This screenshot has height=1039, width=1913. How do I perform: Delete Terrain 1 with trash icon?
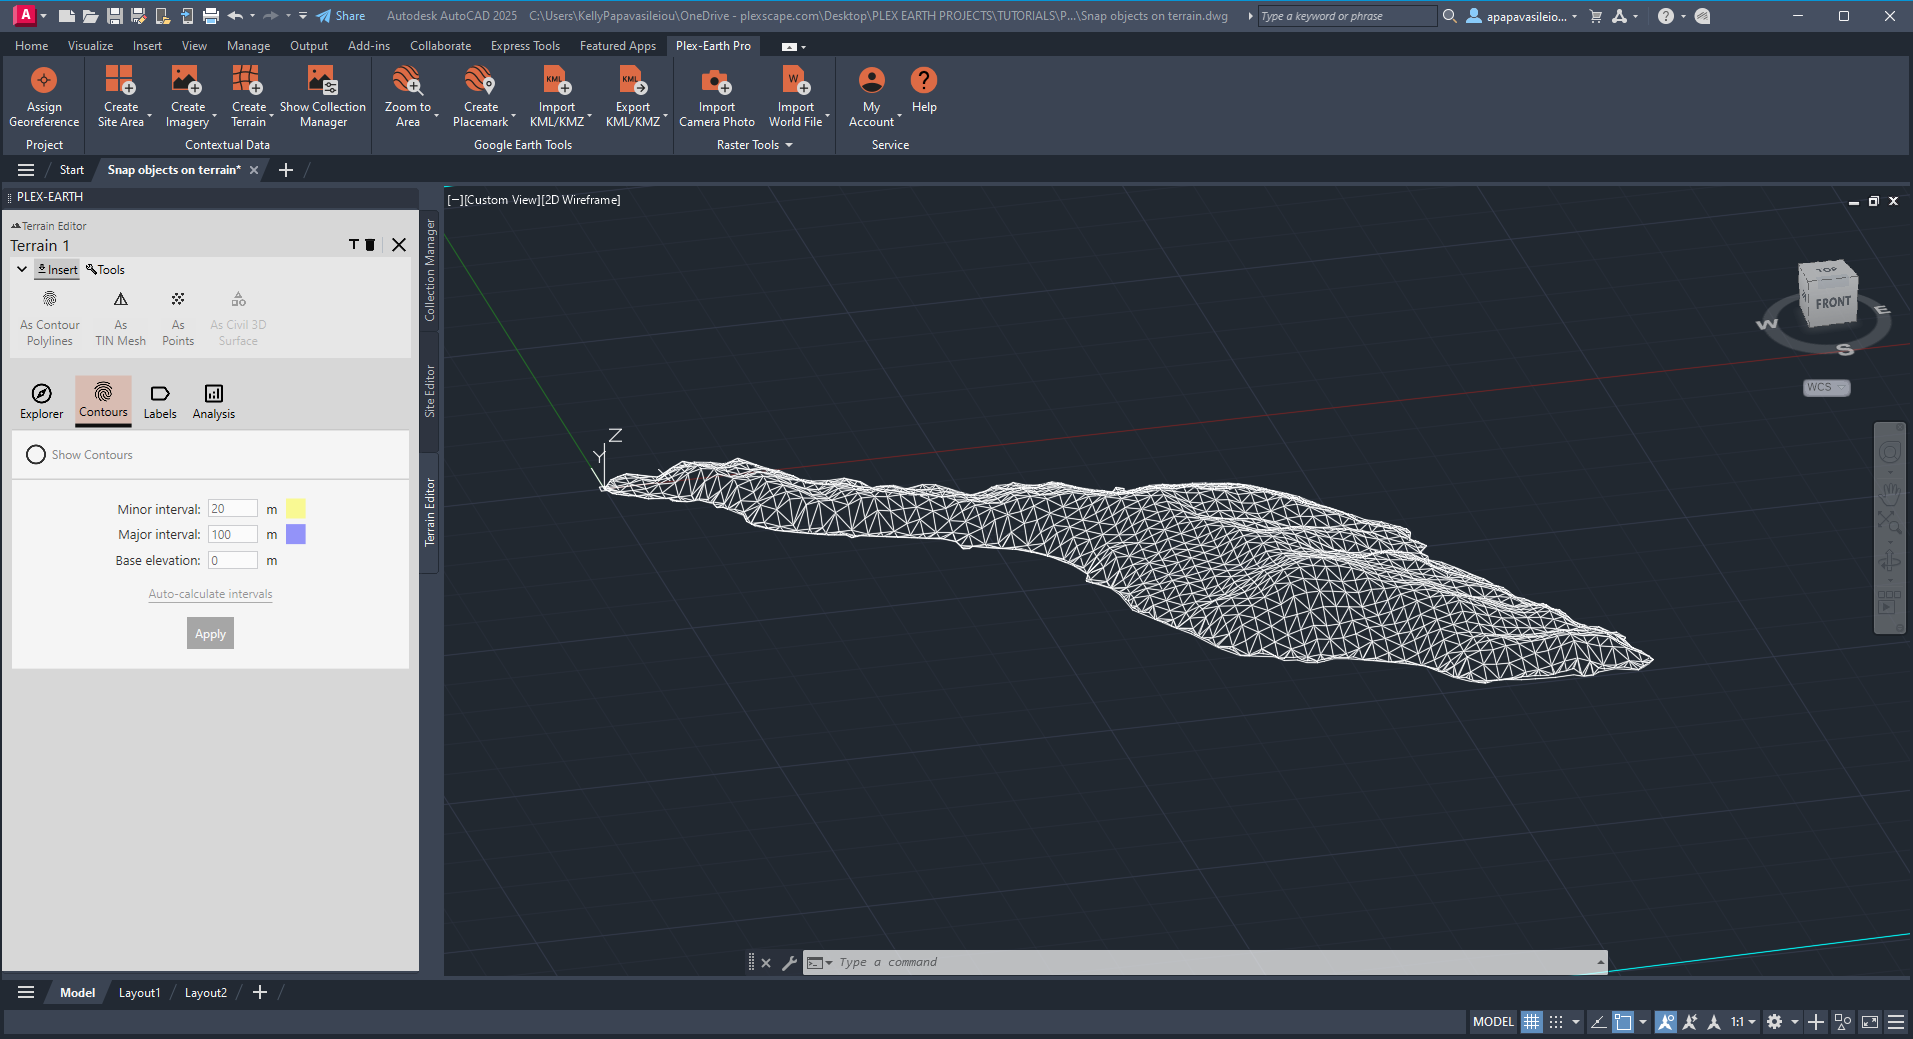click(x=370, y=245)
